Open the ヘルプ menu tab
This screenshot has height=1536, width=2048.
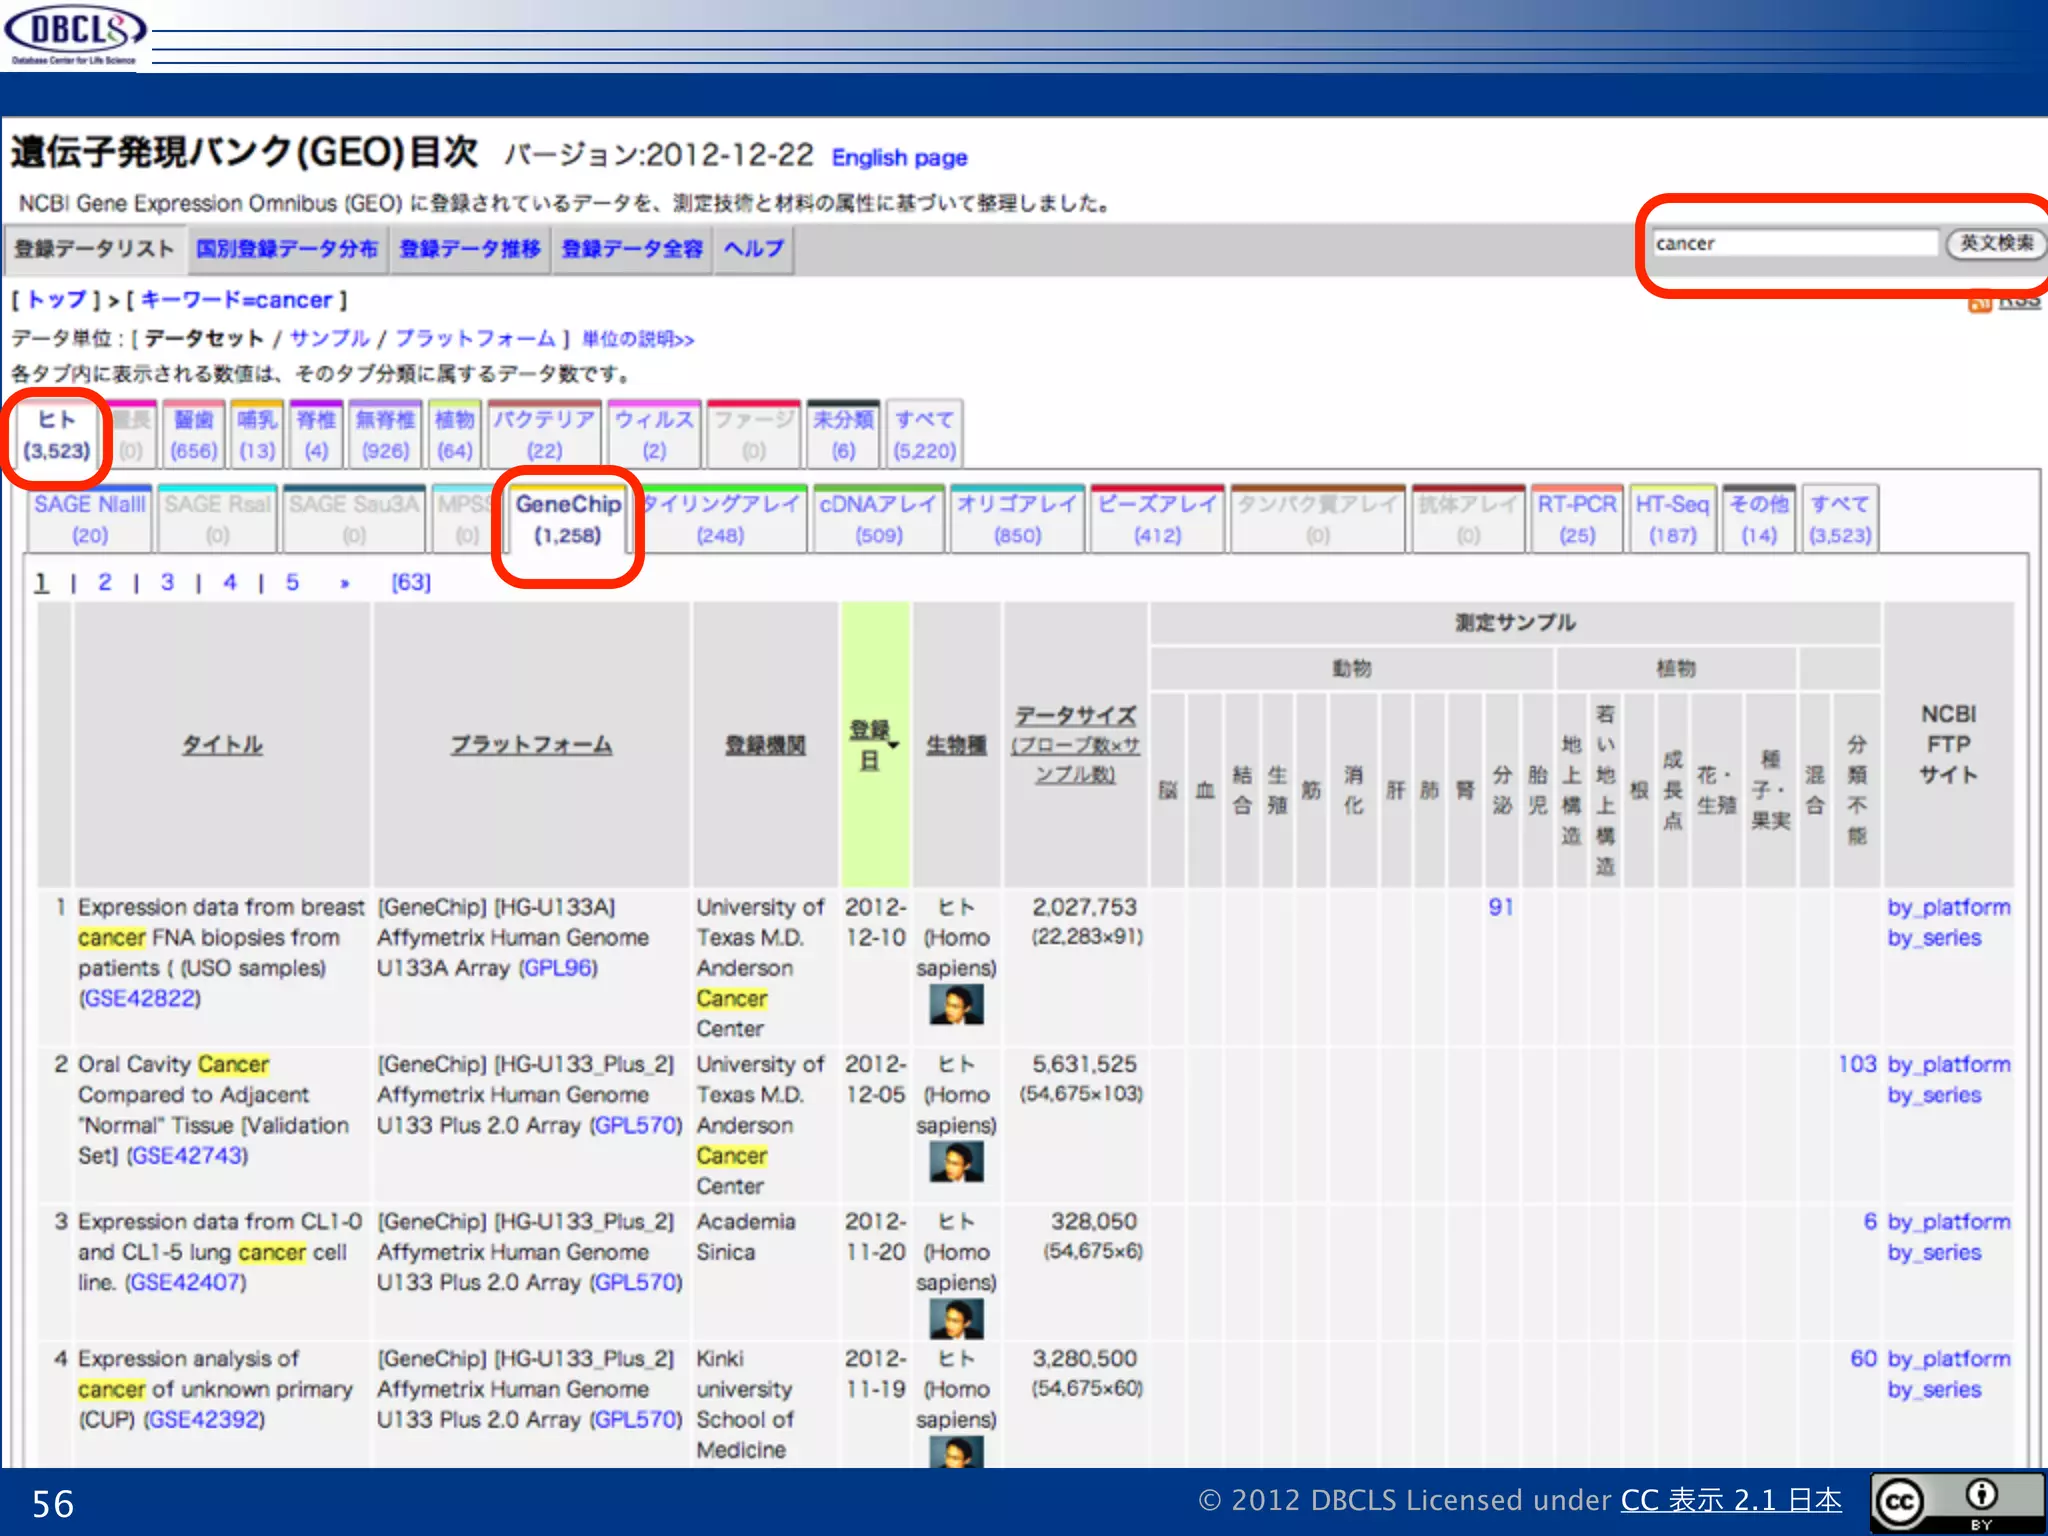pos(754,248)
